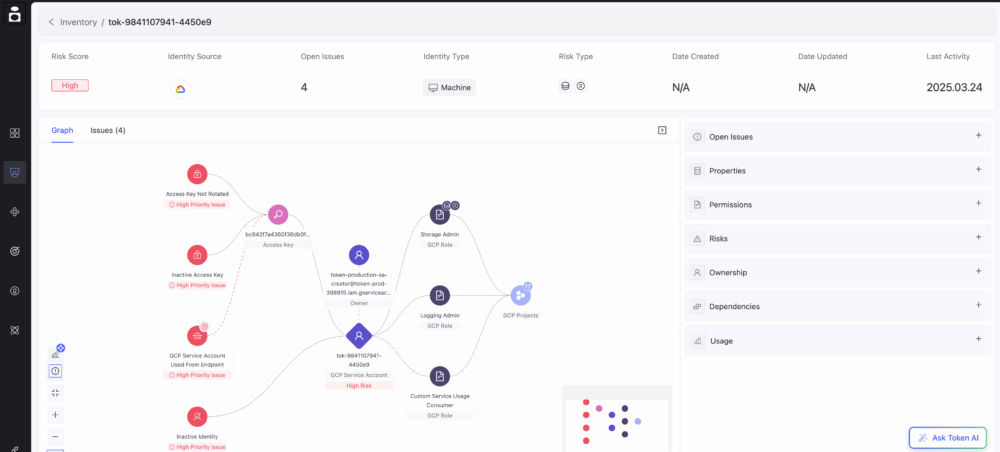Select the GCP Service Account Used From Endpoint node

coord(197,335)
